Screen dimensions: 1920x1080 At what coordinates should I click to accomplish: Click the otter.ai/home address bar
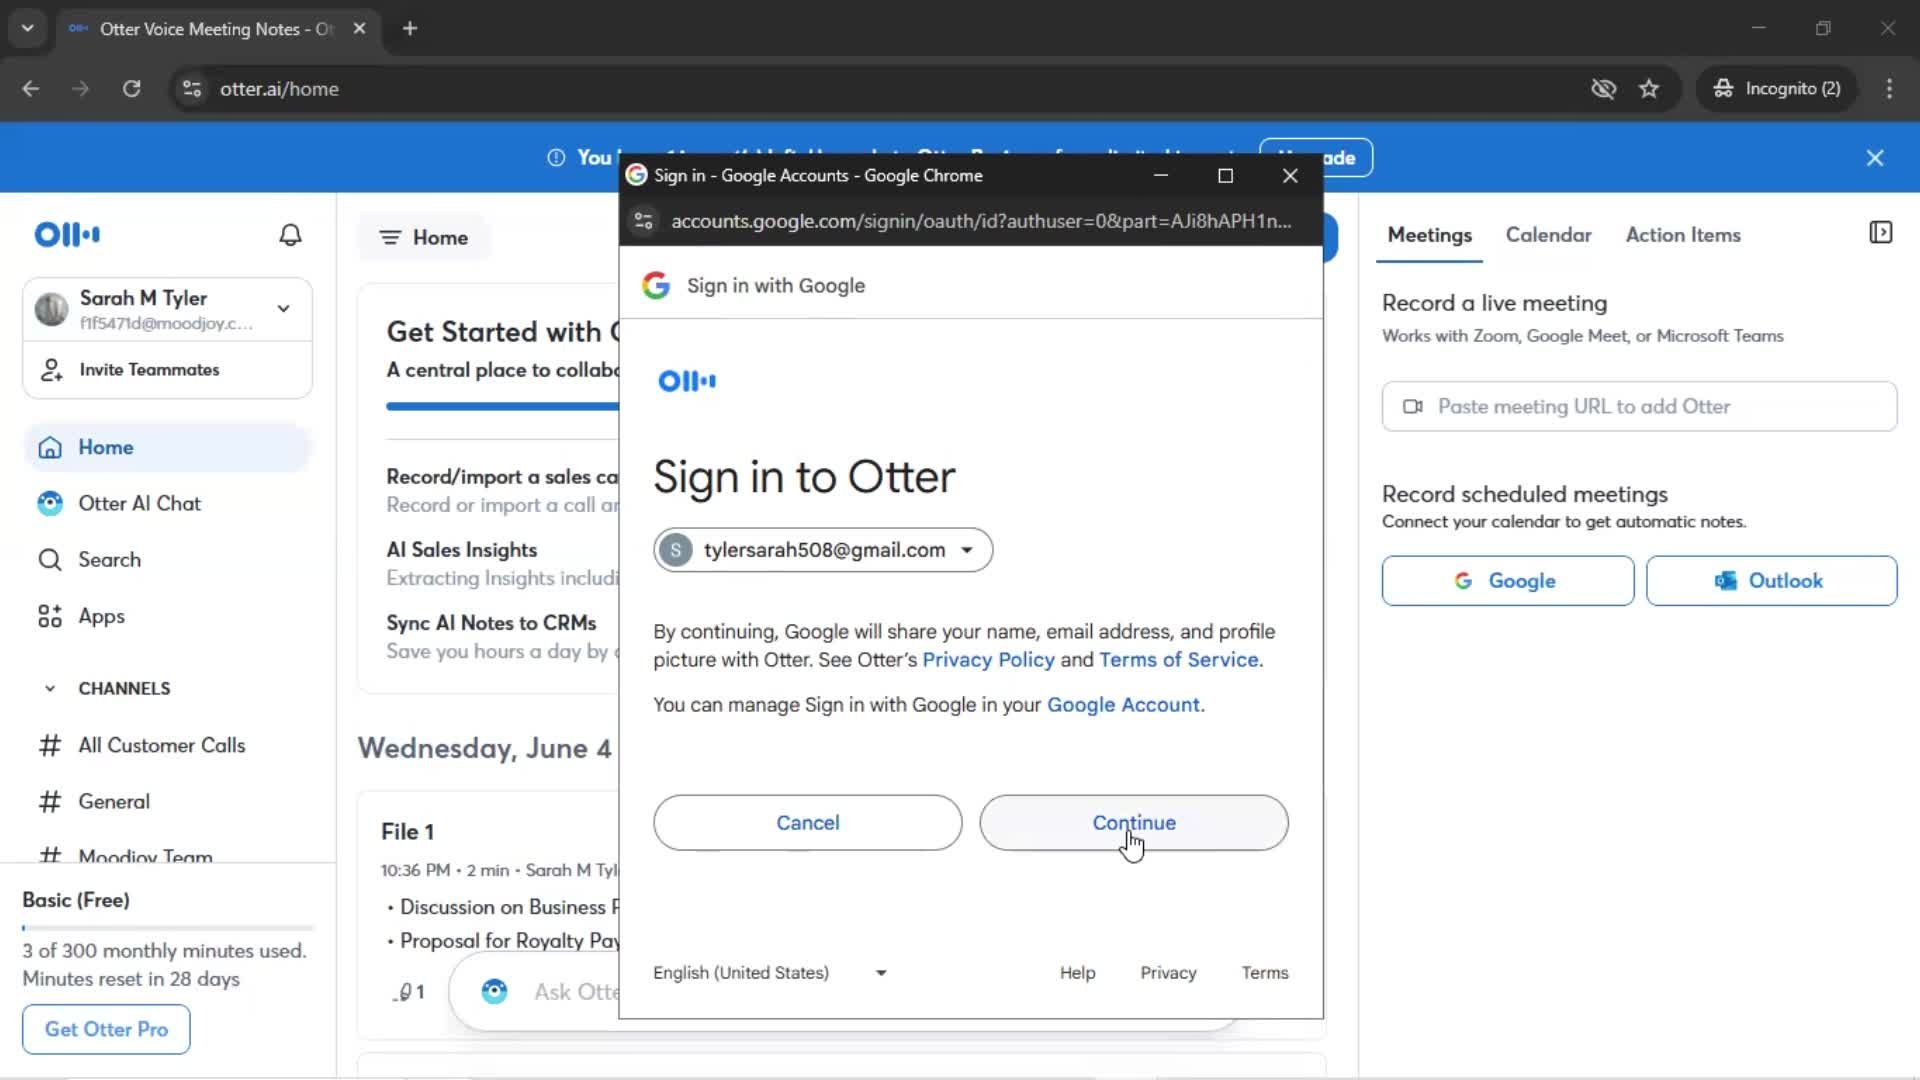pos(880,89)
